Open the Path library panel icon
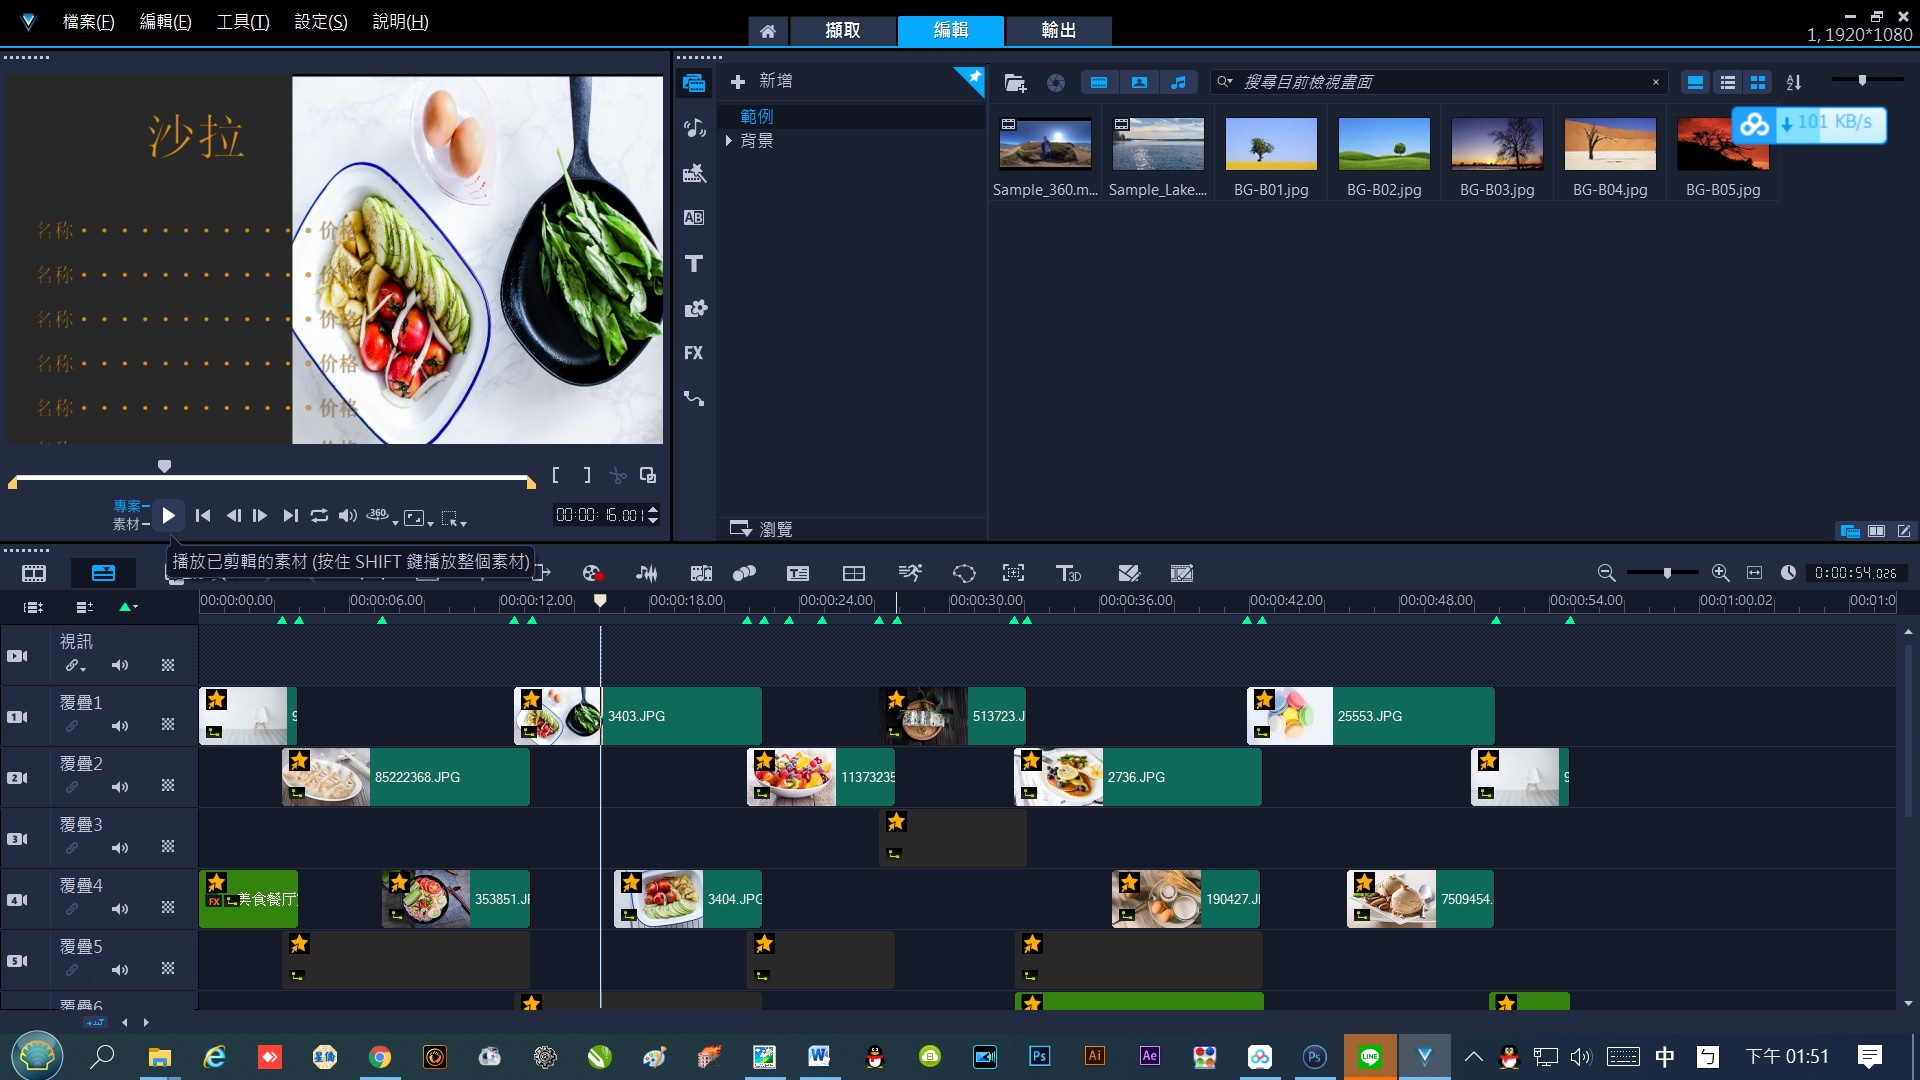 (694, 398)
